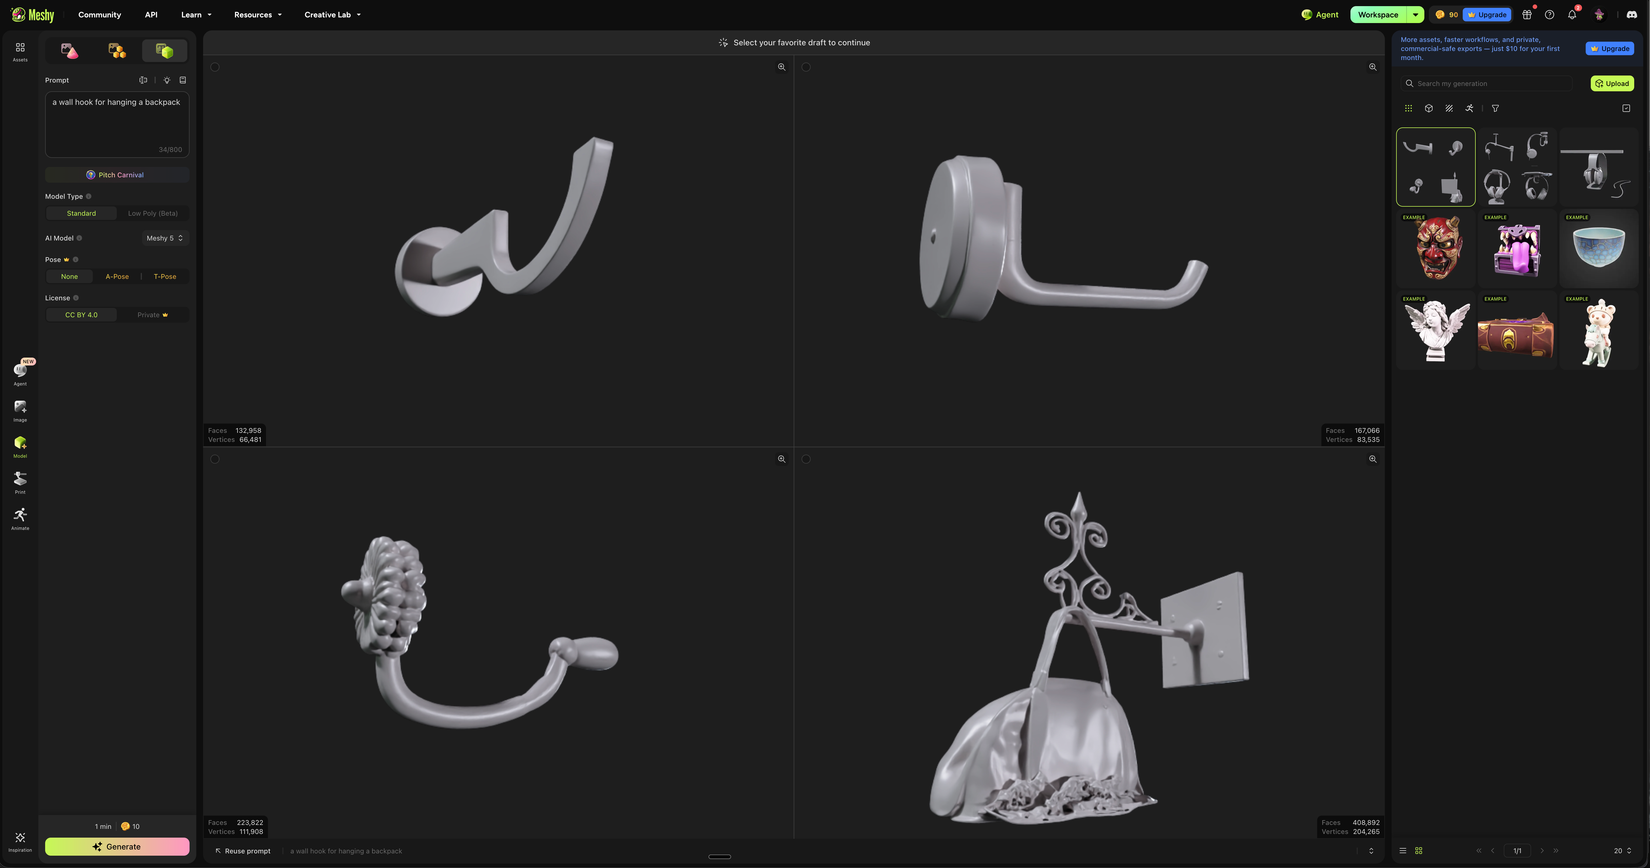Open the Print tool in the left sidebar
This screenshot has height=868, width=1650.
tap(20, 482)
